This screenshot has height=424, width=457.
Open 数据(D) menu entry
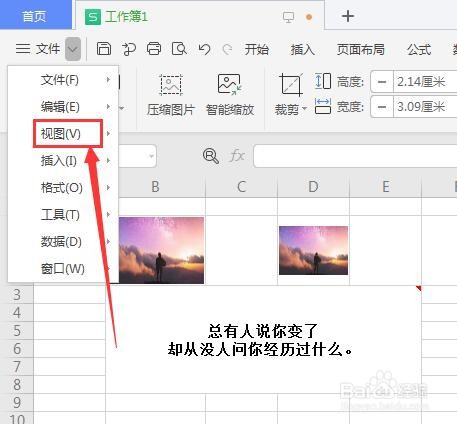click(63, 242)
